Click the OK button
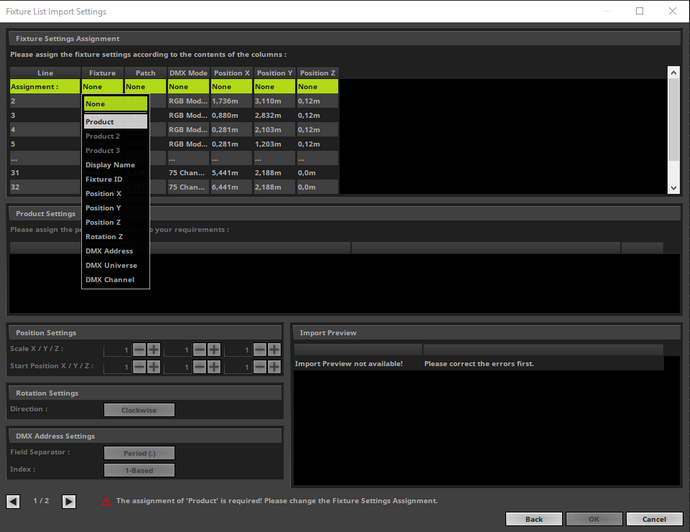 click(594, 519)
